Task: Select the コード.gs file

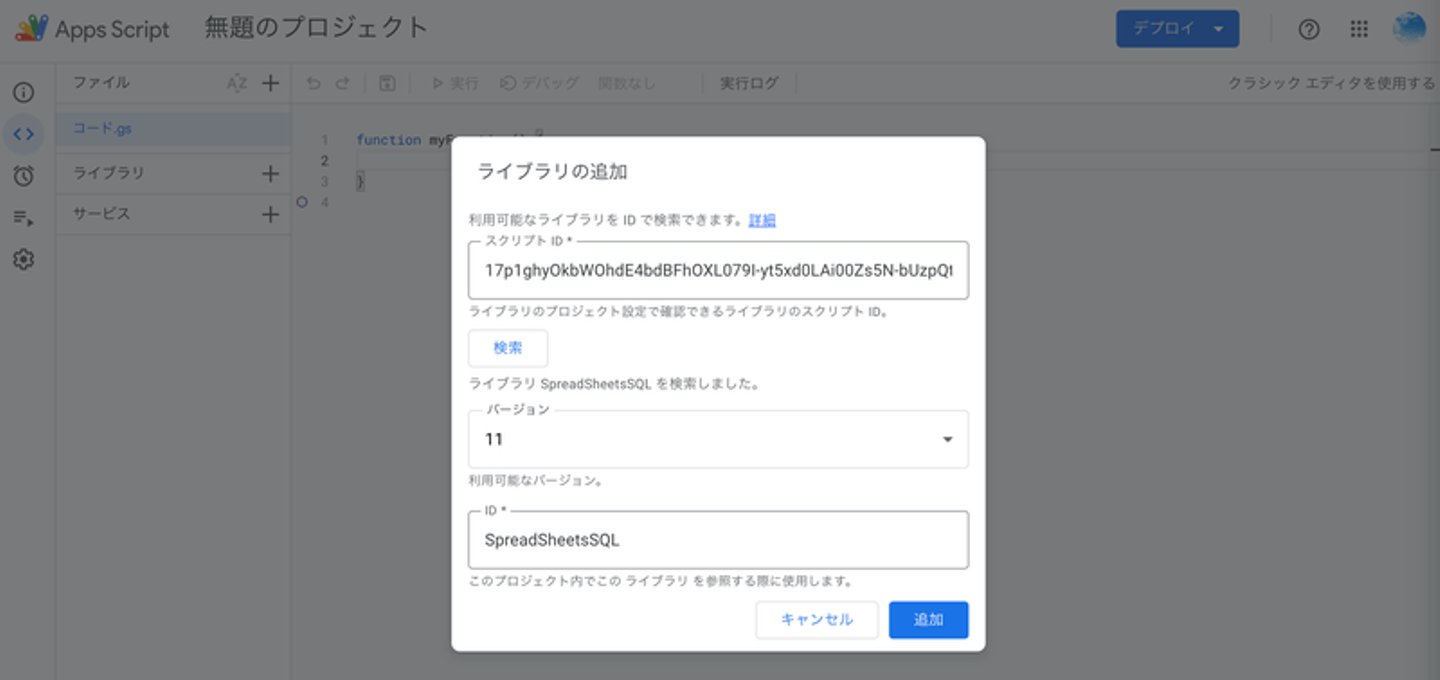Action: click(x=173, y=129)
